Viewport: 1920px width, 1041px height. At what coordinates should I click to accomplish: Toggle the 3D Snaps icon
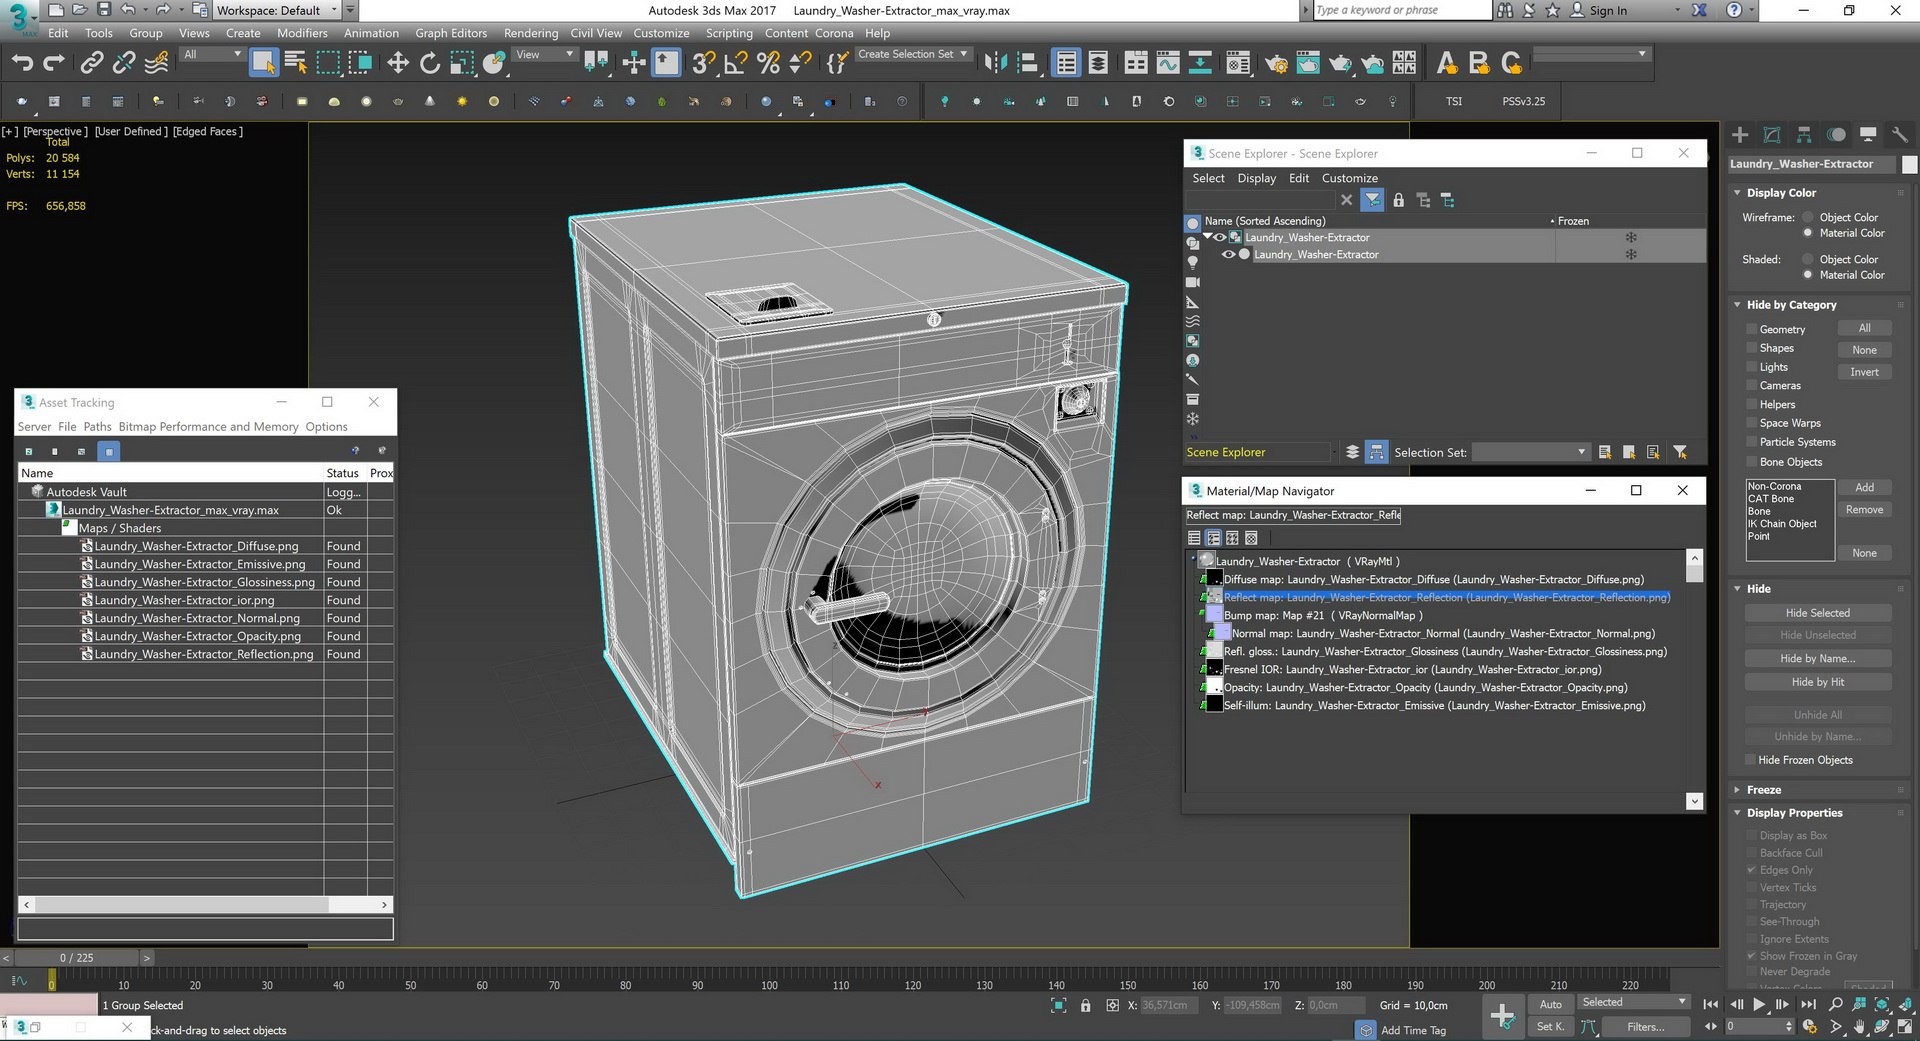[703, 63]
